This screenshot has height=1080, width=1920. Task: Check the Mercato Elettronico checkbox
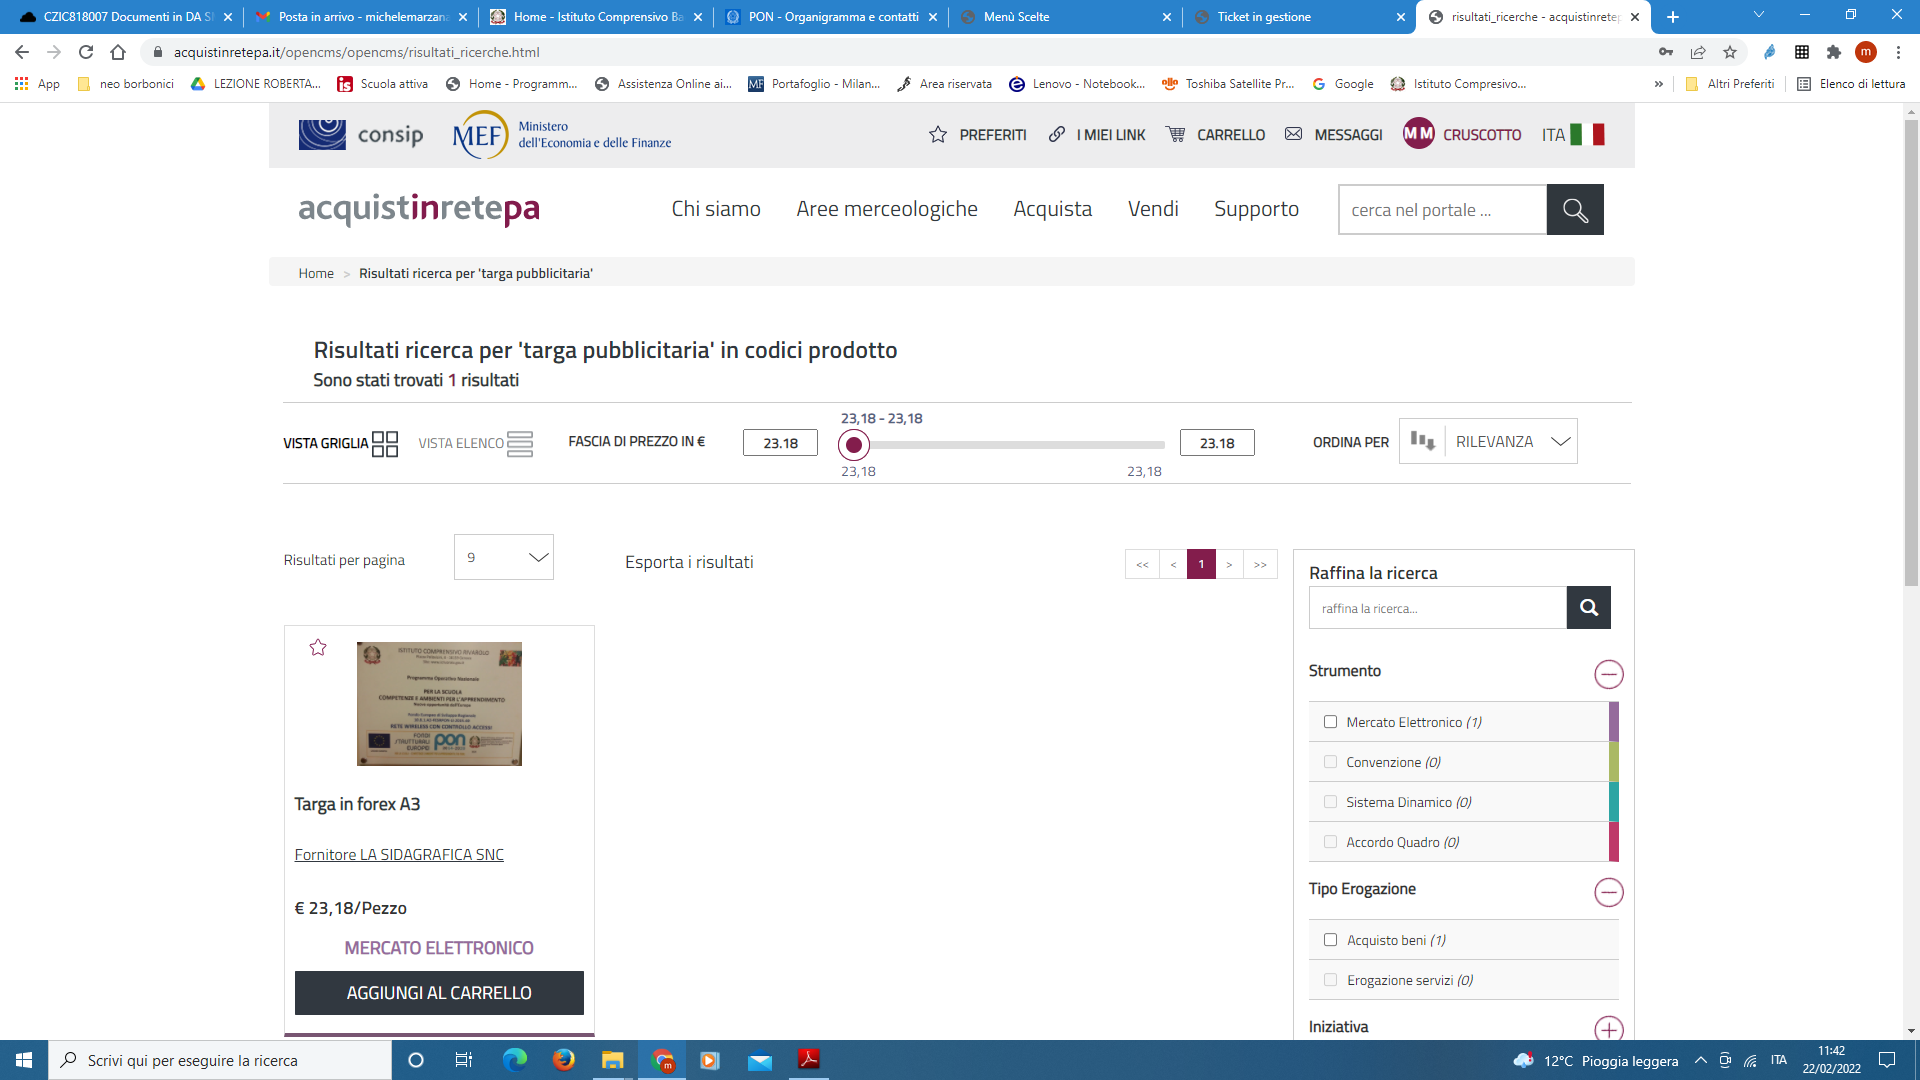(1330, 722)
